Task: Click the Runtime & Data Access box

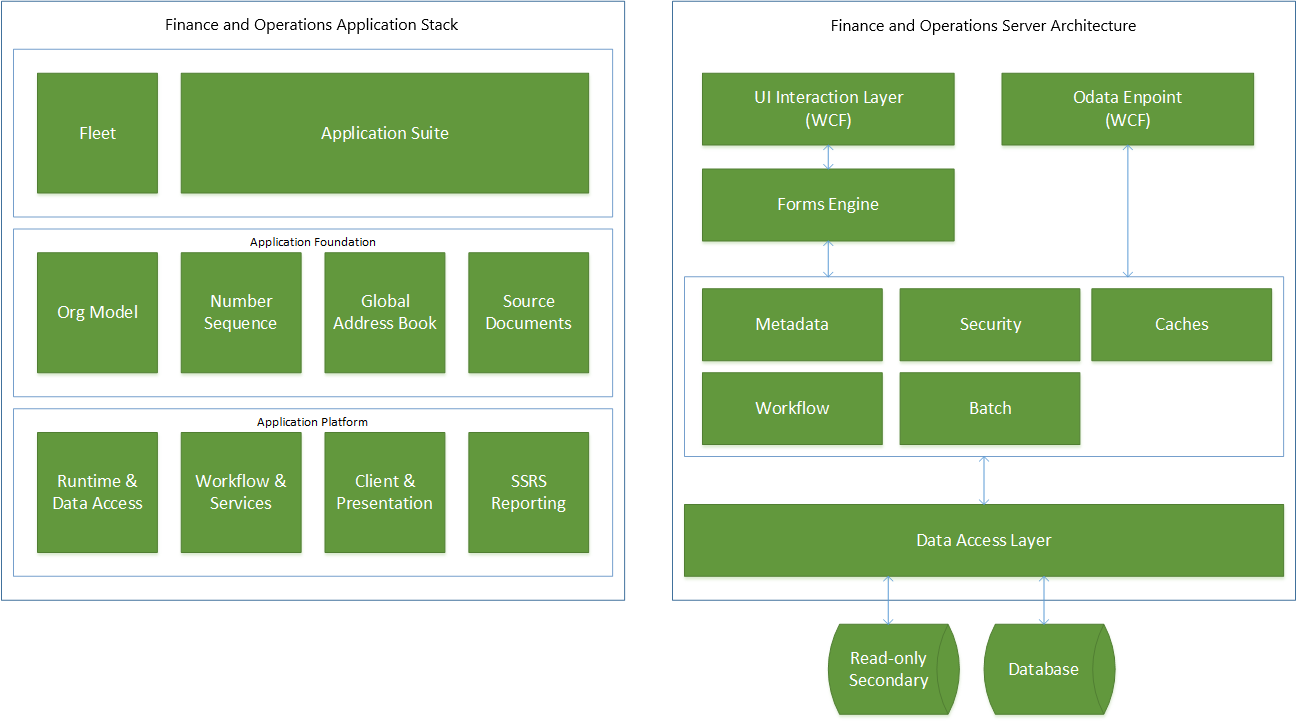Action: 97,492
